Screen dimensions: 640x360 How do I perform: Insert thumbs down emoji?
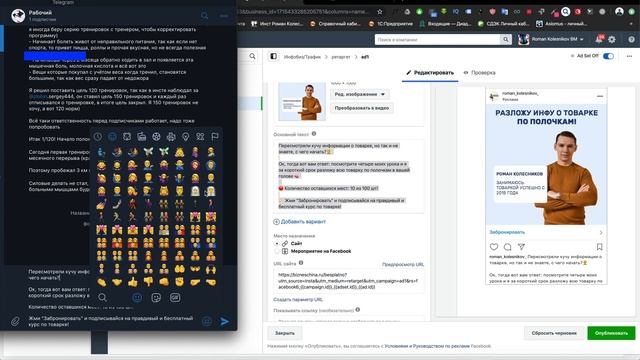tap(148, 282)
